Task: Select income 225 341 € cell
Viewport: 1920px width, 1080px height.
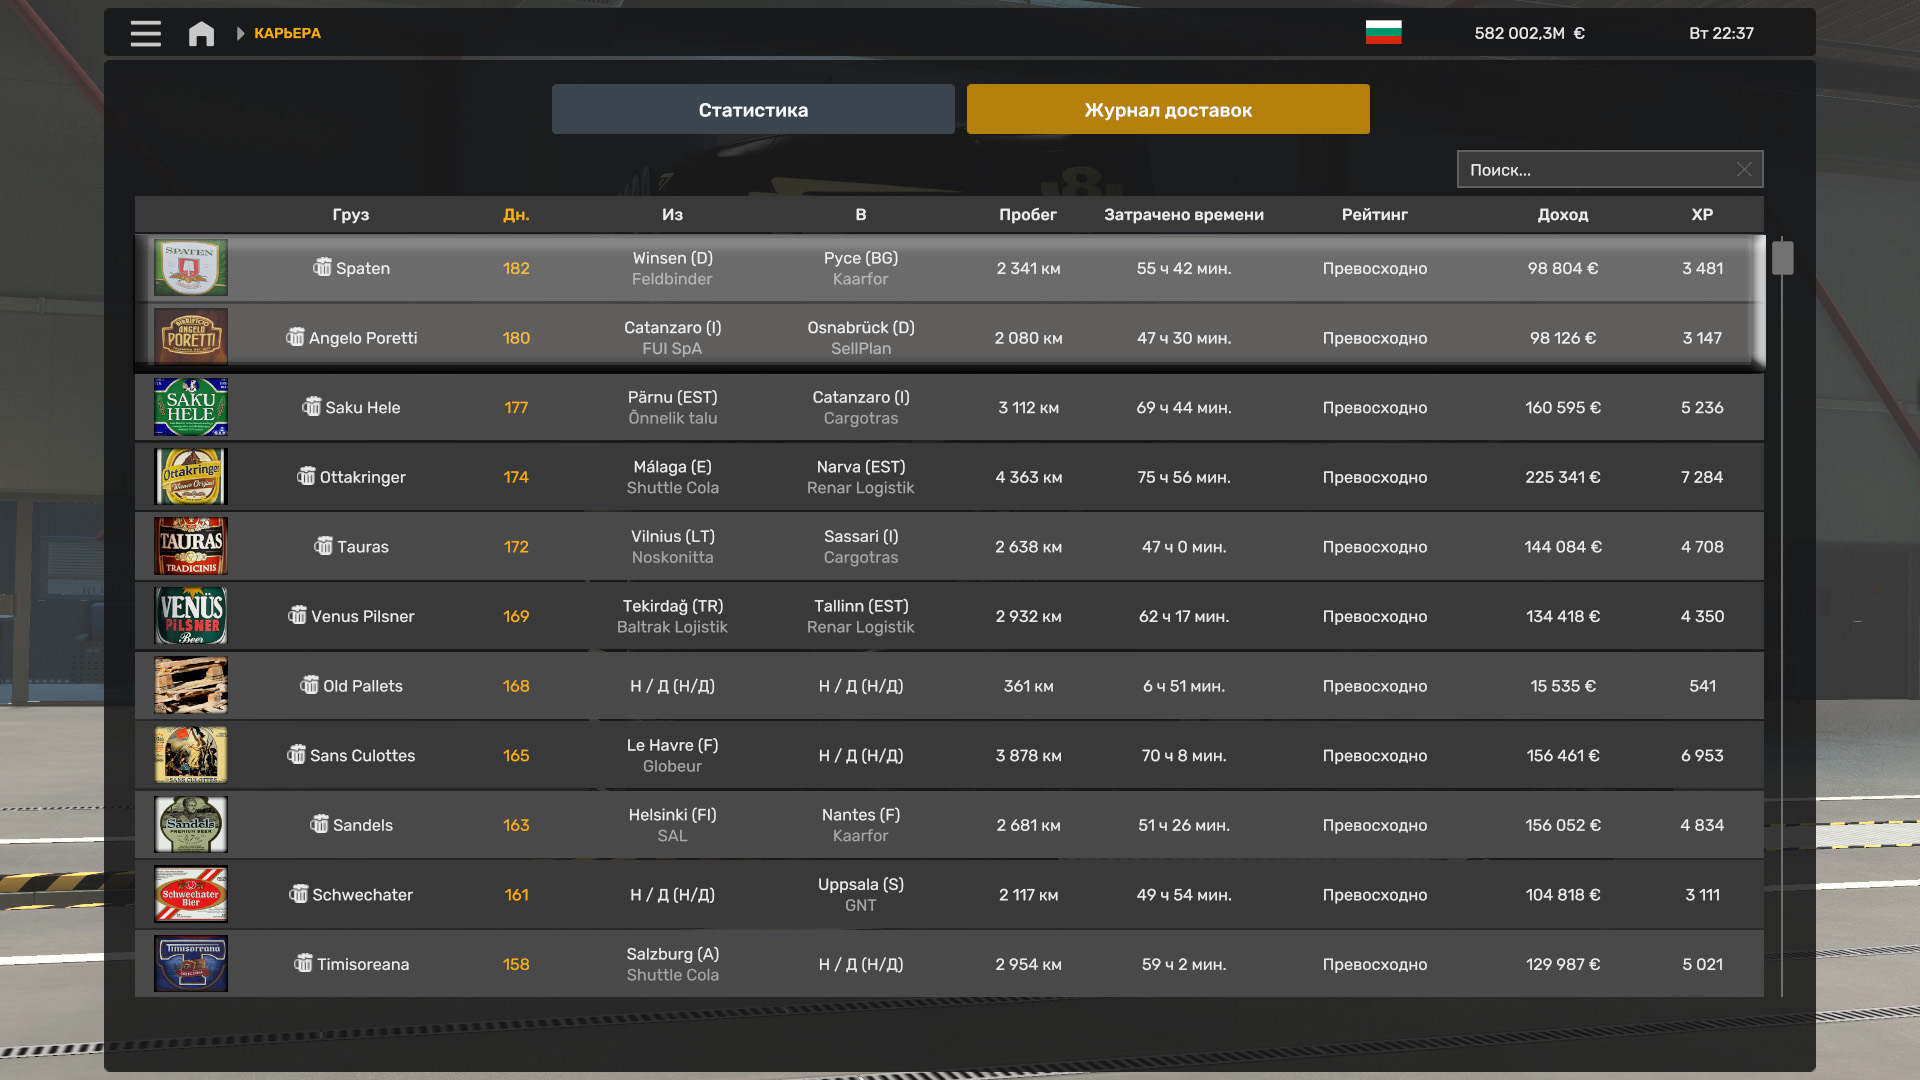Action: (1563, 477)
